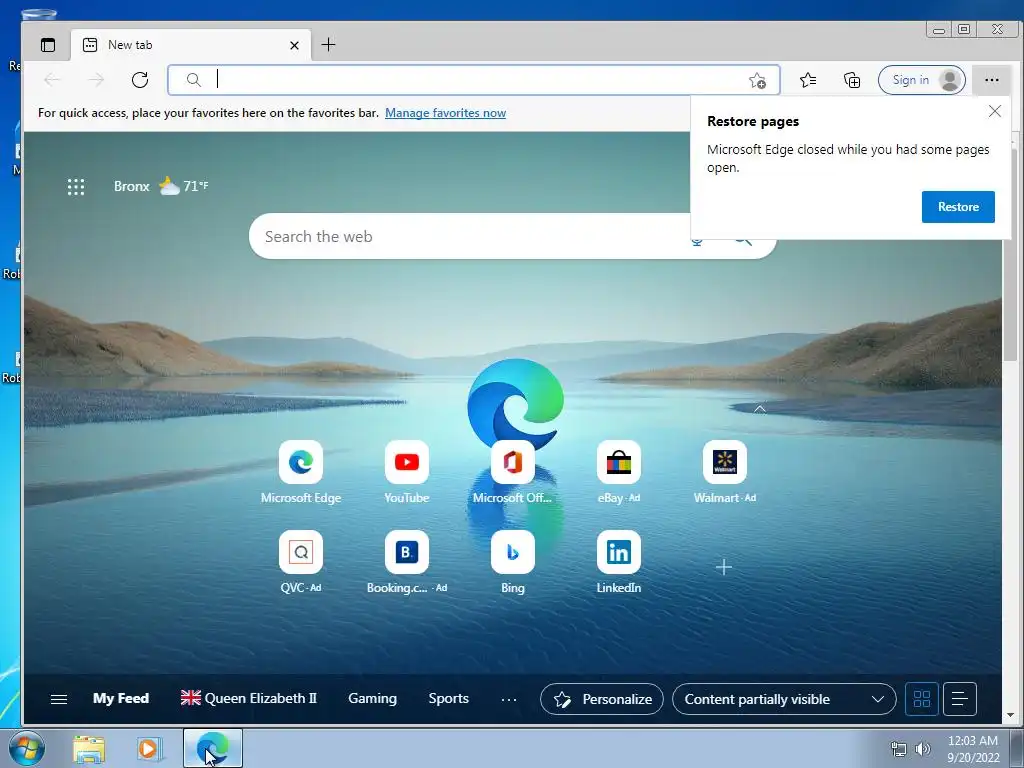Collapse quick links with chevron arrow

coord(760,409)
